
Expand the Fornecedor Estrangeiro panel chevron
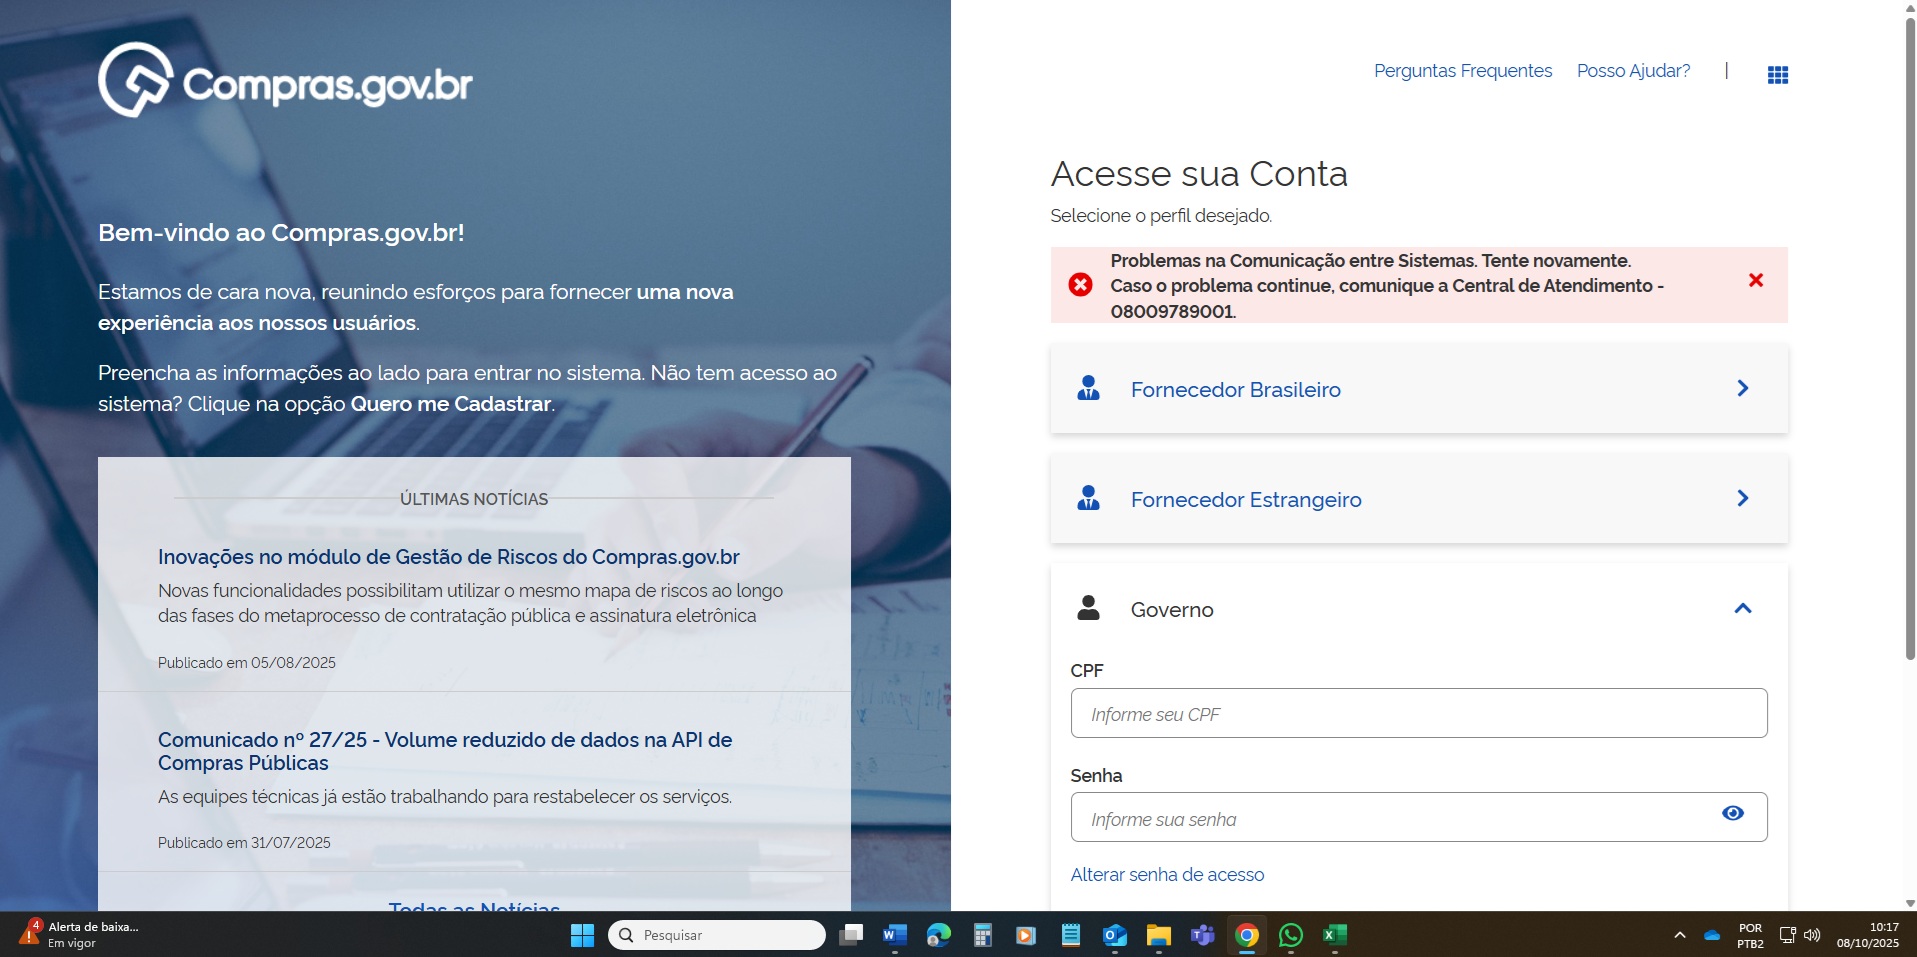[x=1742, y=498]
